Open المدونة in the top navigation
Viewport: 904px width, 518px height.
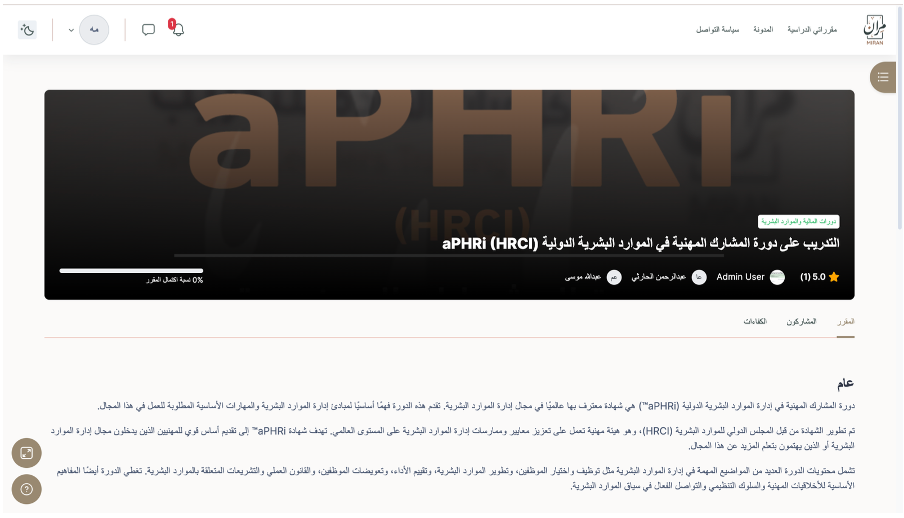[x=763, y=30]
